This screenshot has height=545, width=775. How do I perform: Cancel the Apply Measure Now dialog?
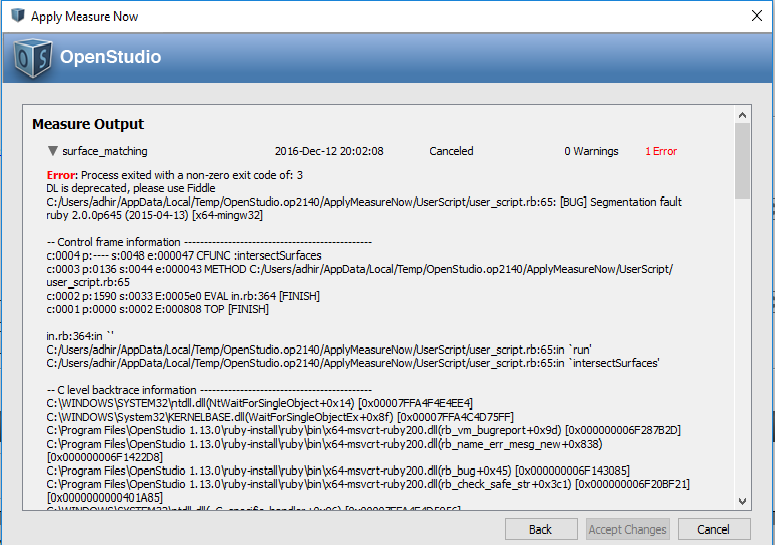click(x=714, y=529)
